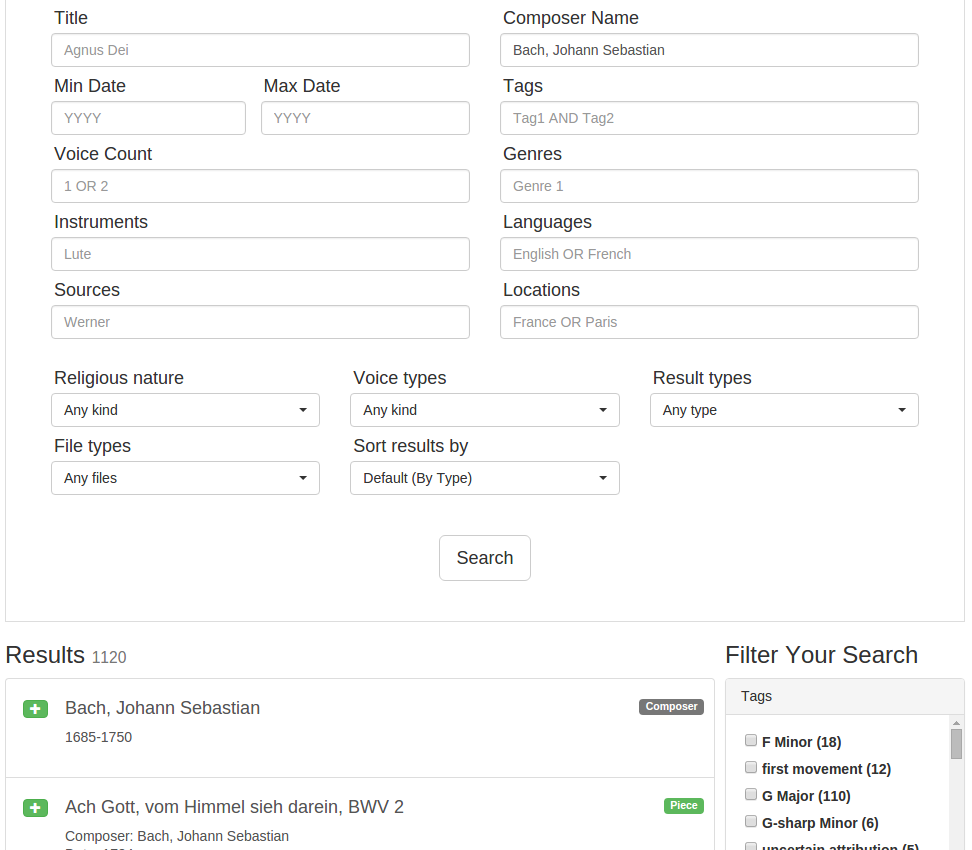Click the gray Composer badge
Viewport: 972px width, 850px height.
click(x=671, y=707)
